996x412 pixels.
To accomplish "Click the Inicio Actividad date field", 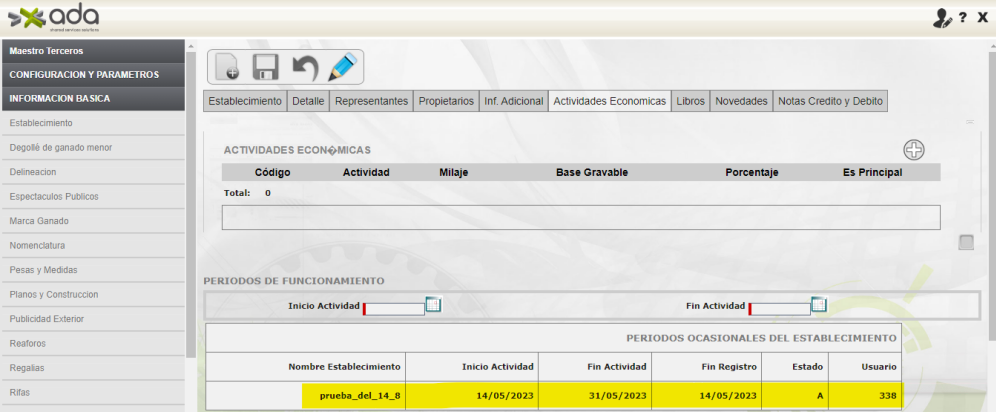I will pos(394,308).
